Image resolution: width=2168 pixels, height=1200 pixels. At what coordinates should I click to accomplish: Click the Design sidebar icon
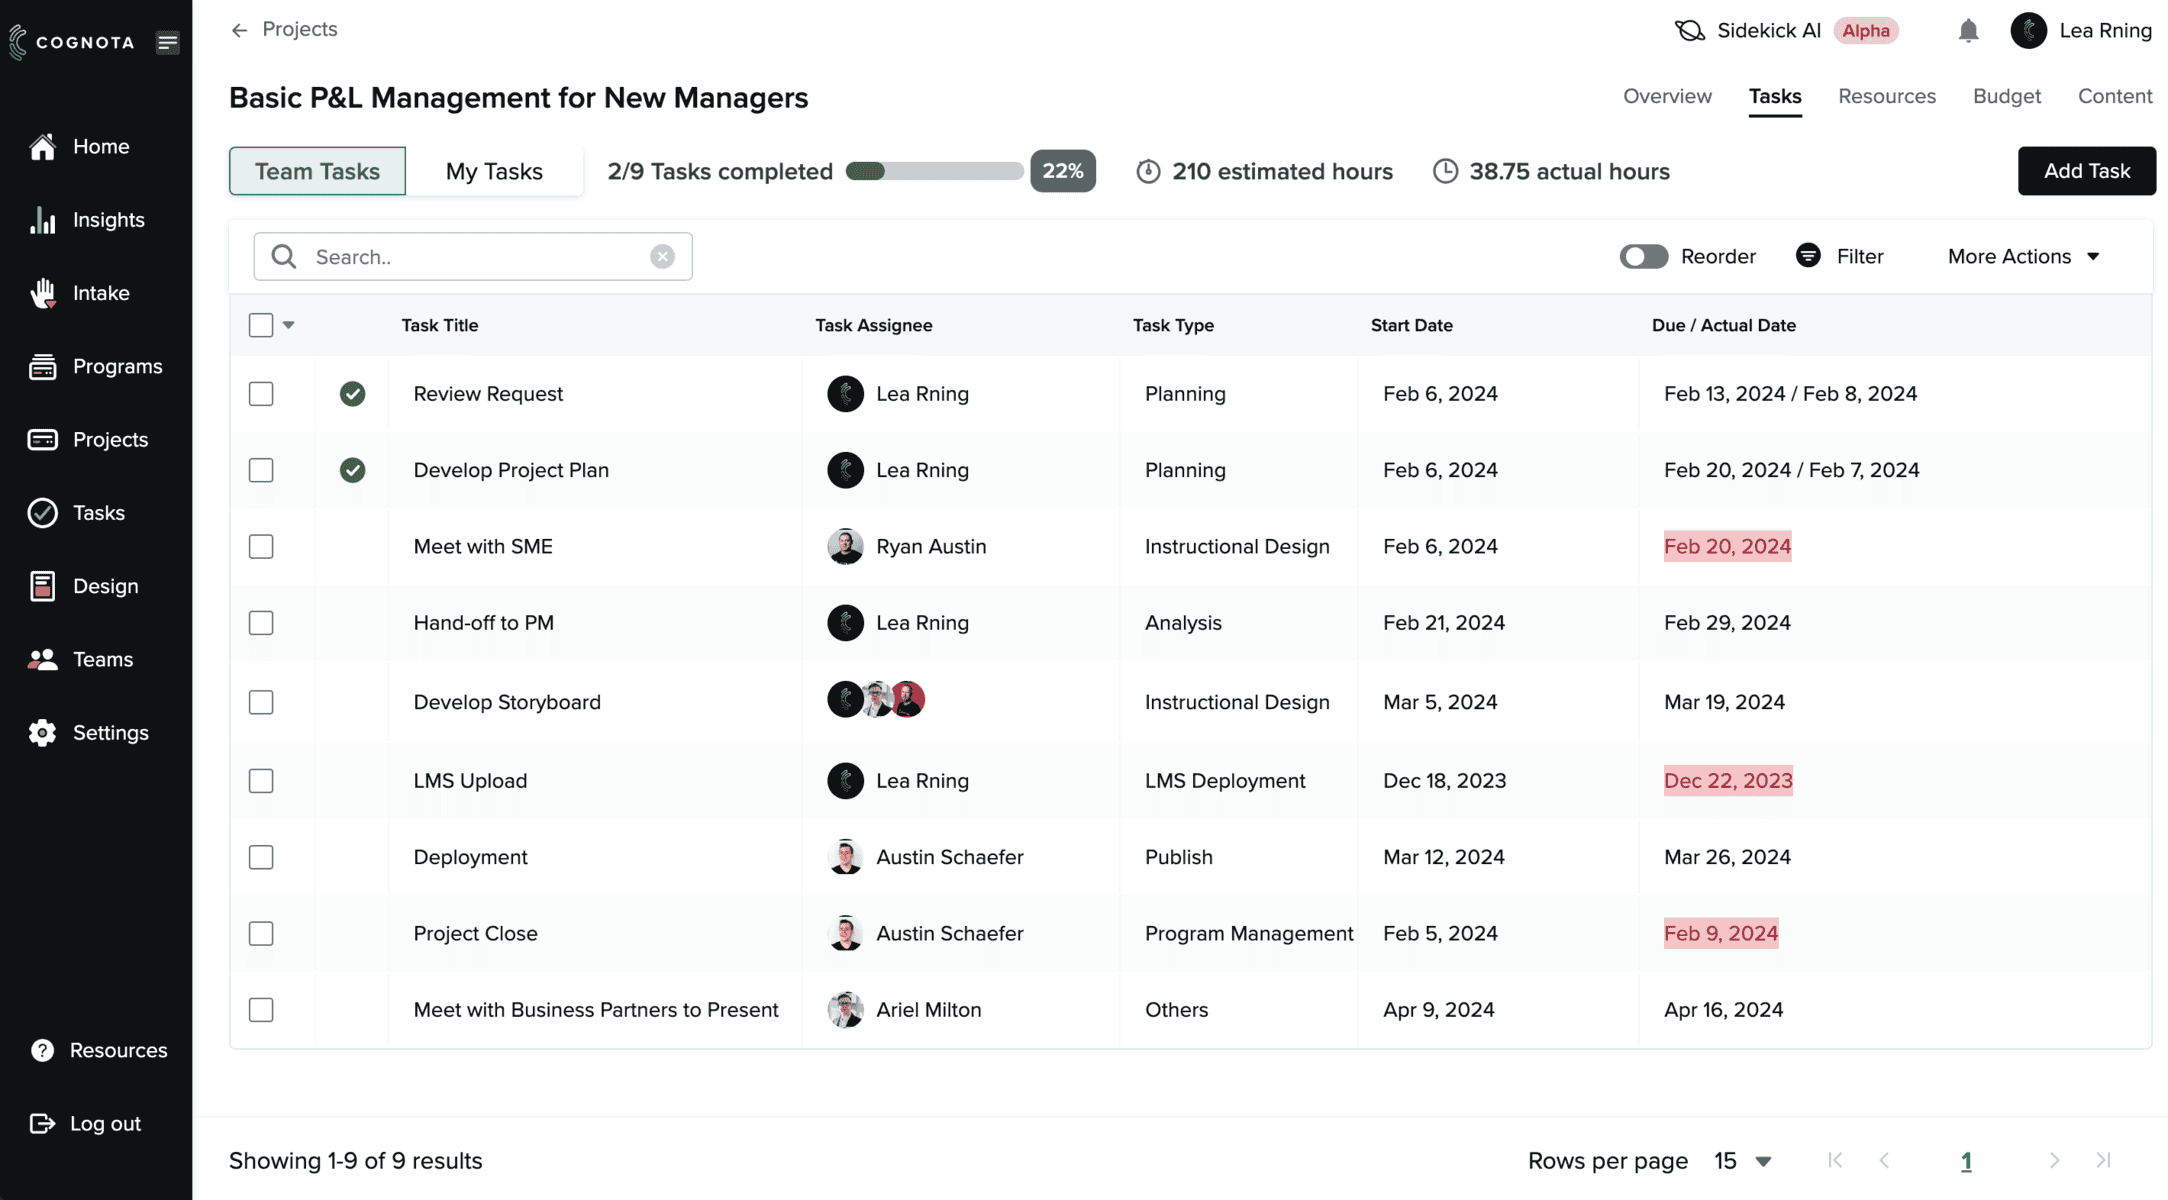coord(42,586)
